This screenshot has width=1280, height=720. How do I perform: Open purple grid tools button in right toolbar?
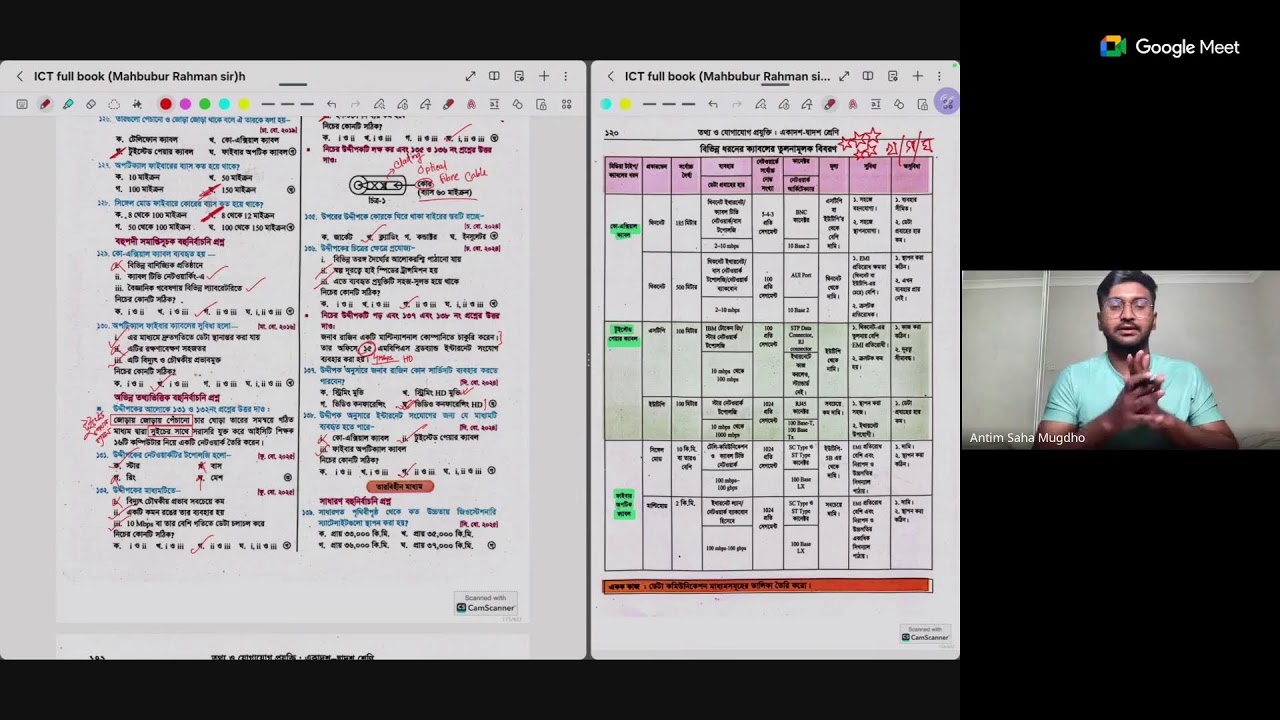[x=946, y=103]
